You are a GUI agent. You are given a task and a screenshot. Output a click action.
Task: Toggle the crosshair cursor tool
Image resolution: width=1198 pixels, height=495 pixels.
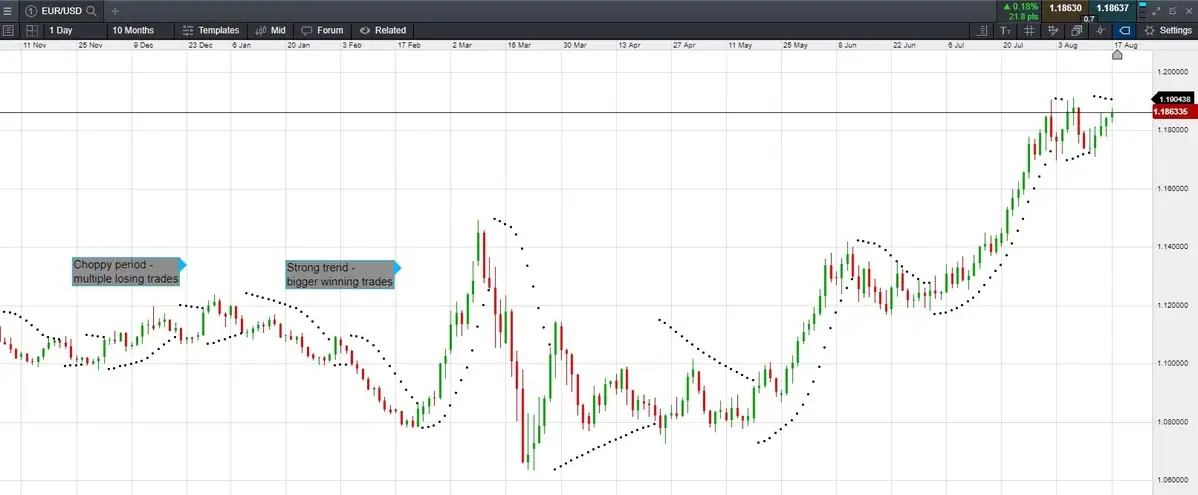click(x=1100, y=30)
